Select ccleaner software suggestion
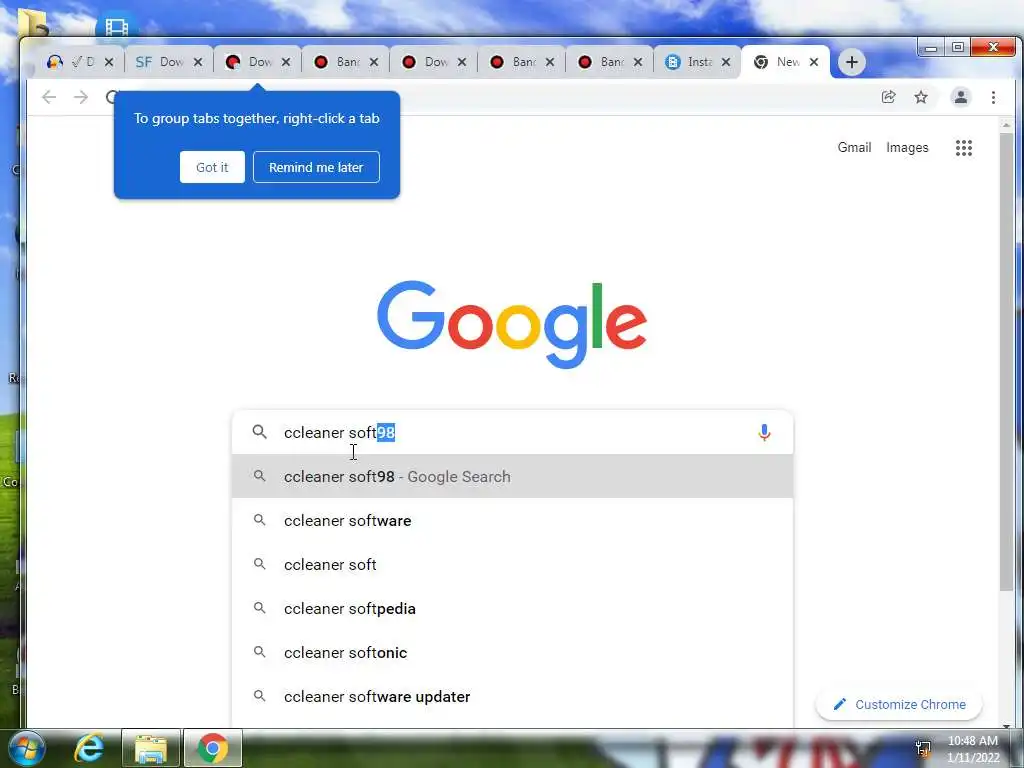 point(513,520)
